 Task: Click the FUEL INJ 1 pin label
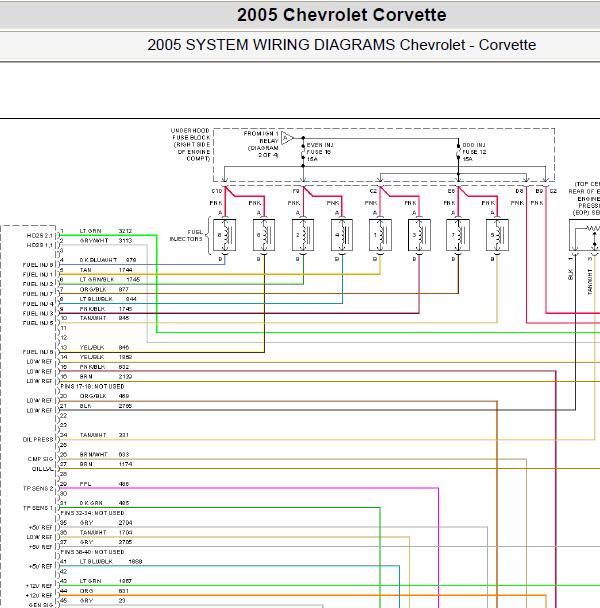38,275
